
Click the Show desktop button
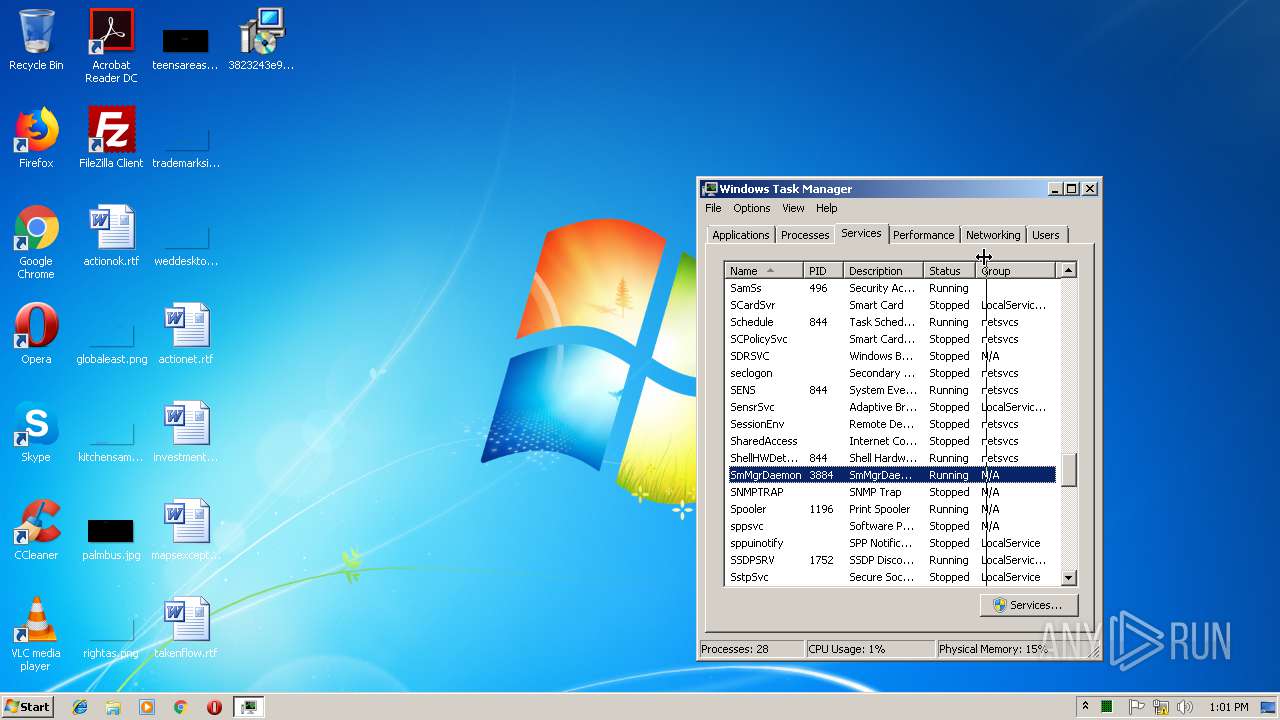click(1269, 707)
